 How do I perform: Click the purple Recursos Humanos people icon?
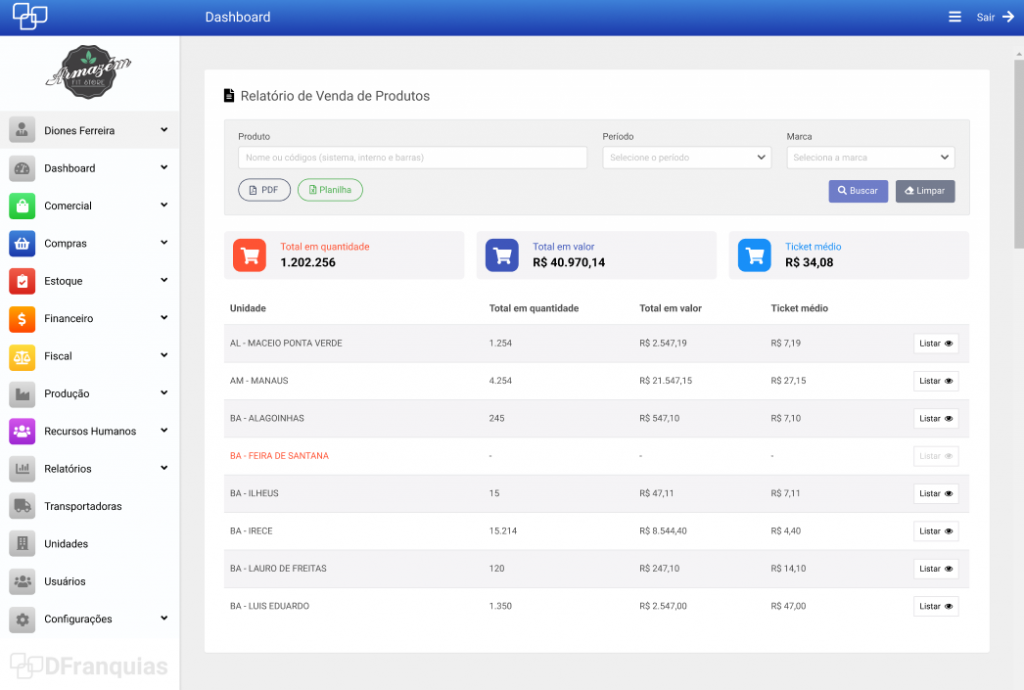coord(22,431)
